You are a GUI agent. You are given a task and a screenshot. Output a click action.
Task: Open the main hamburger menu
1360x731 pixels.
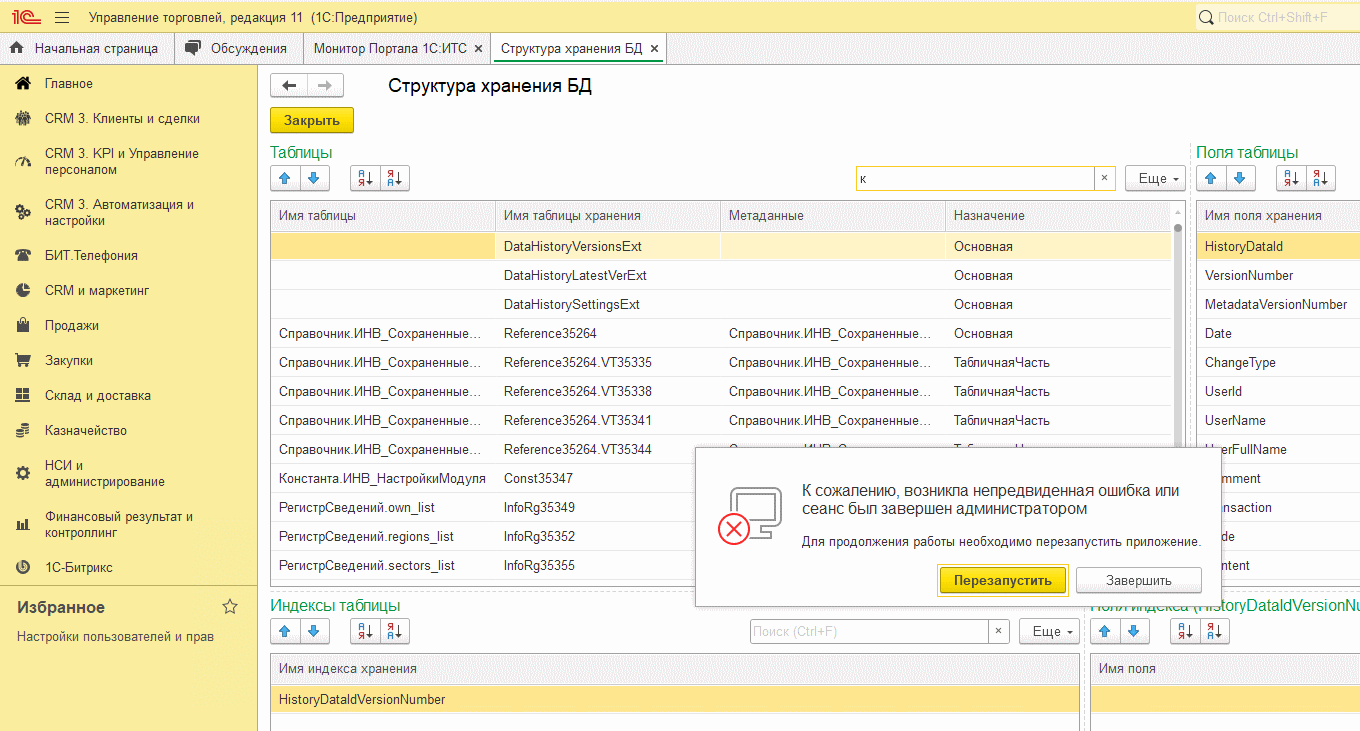pos(62,18)
